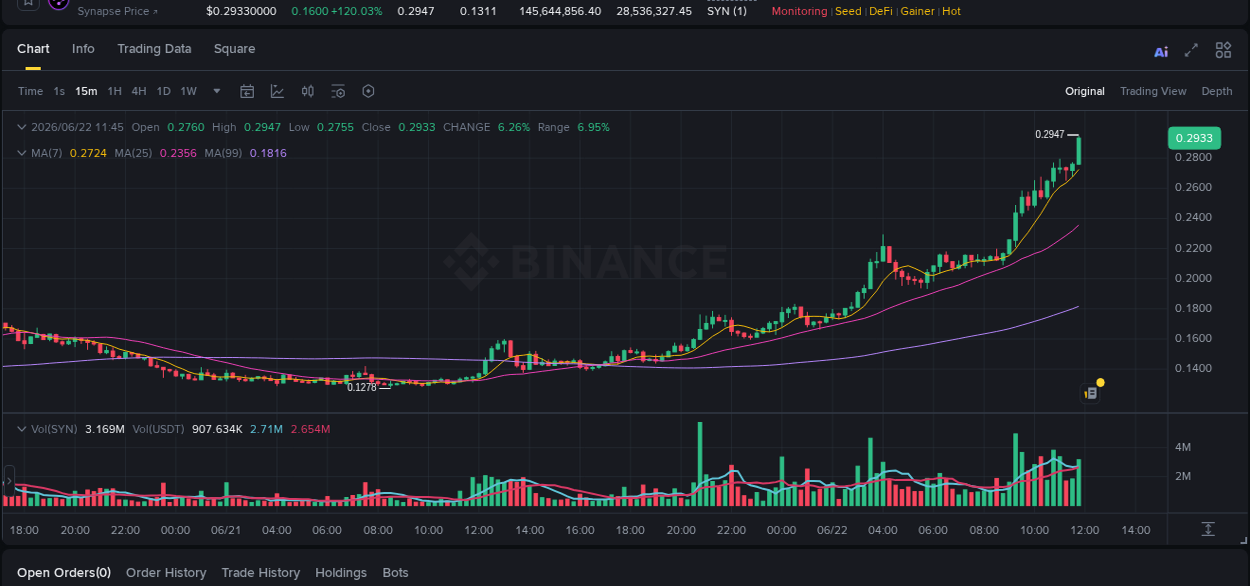
Task: Click the 0.2000 price axis label
Action: tap(1192, 278)
